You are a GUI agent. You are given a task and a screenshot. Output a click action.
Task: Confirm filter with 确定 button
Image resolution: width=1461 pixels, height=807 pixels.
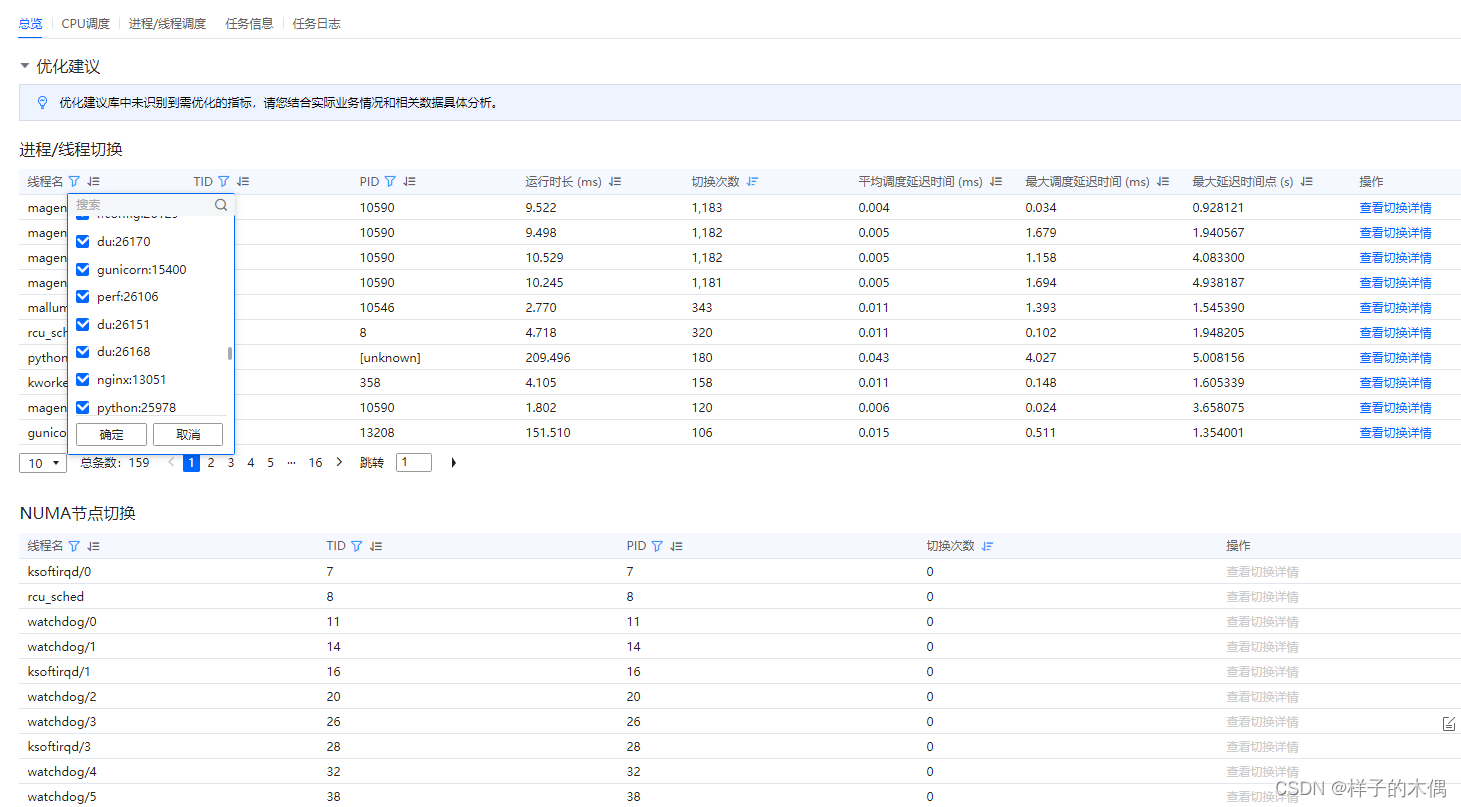pyautogui.click(x=112, y=435)
